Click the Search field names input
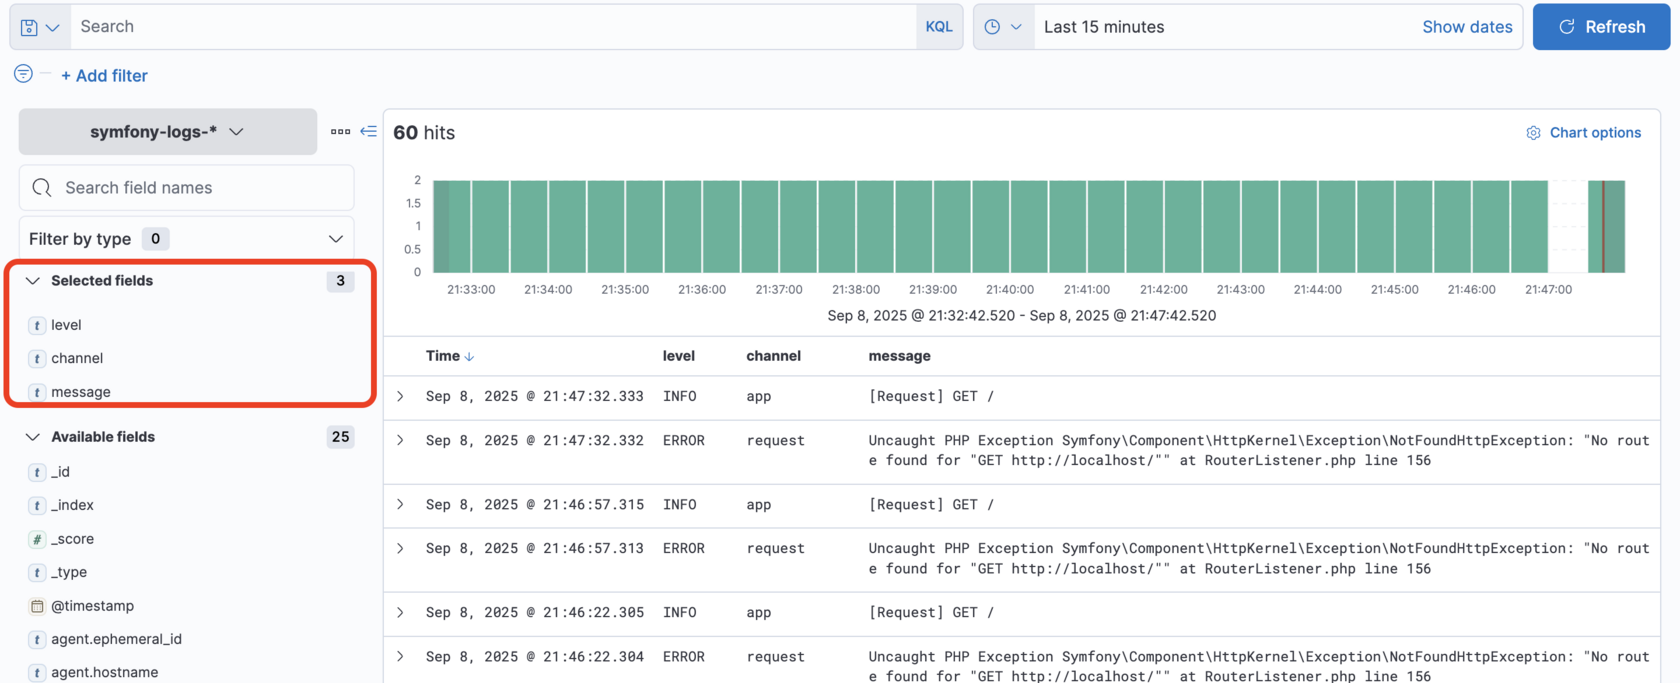 click(x=200, y=188)
